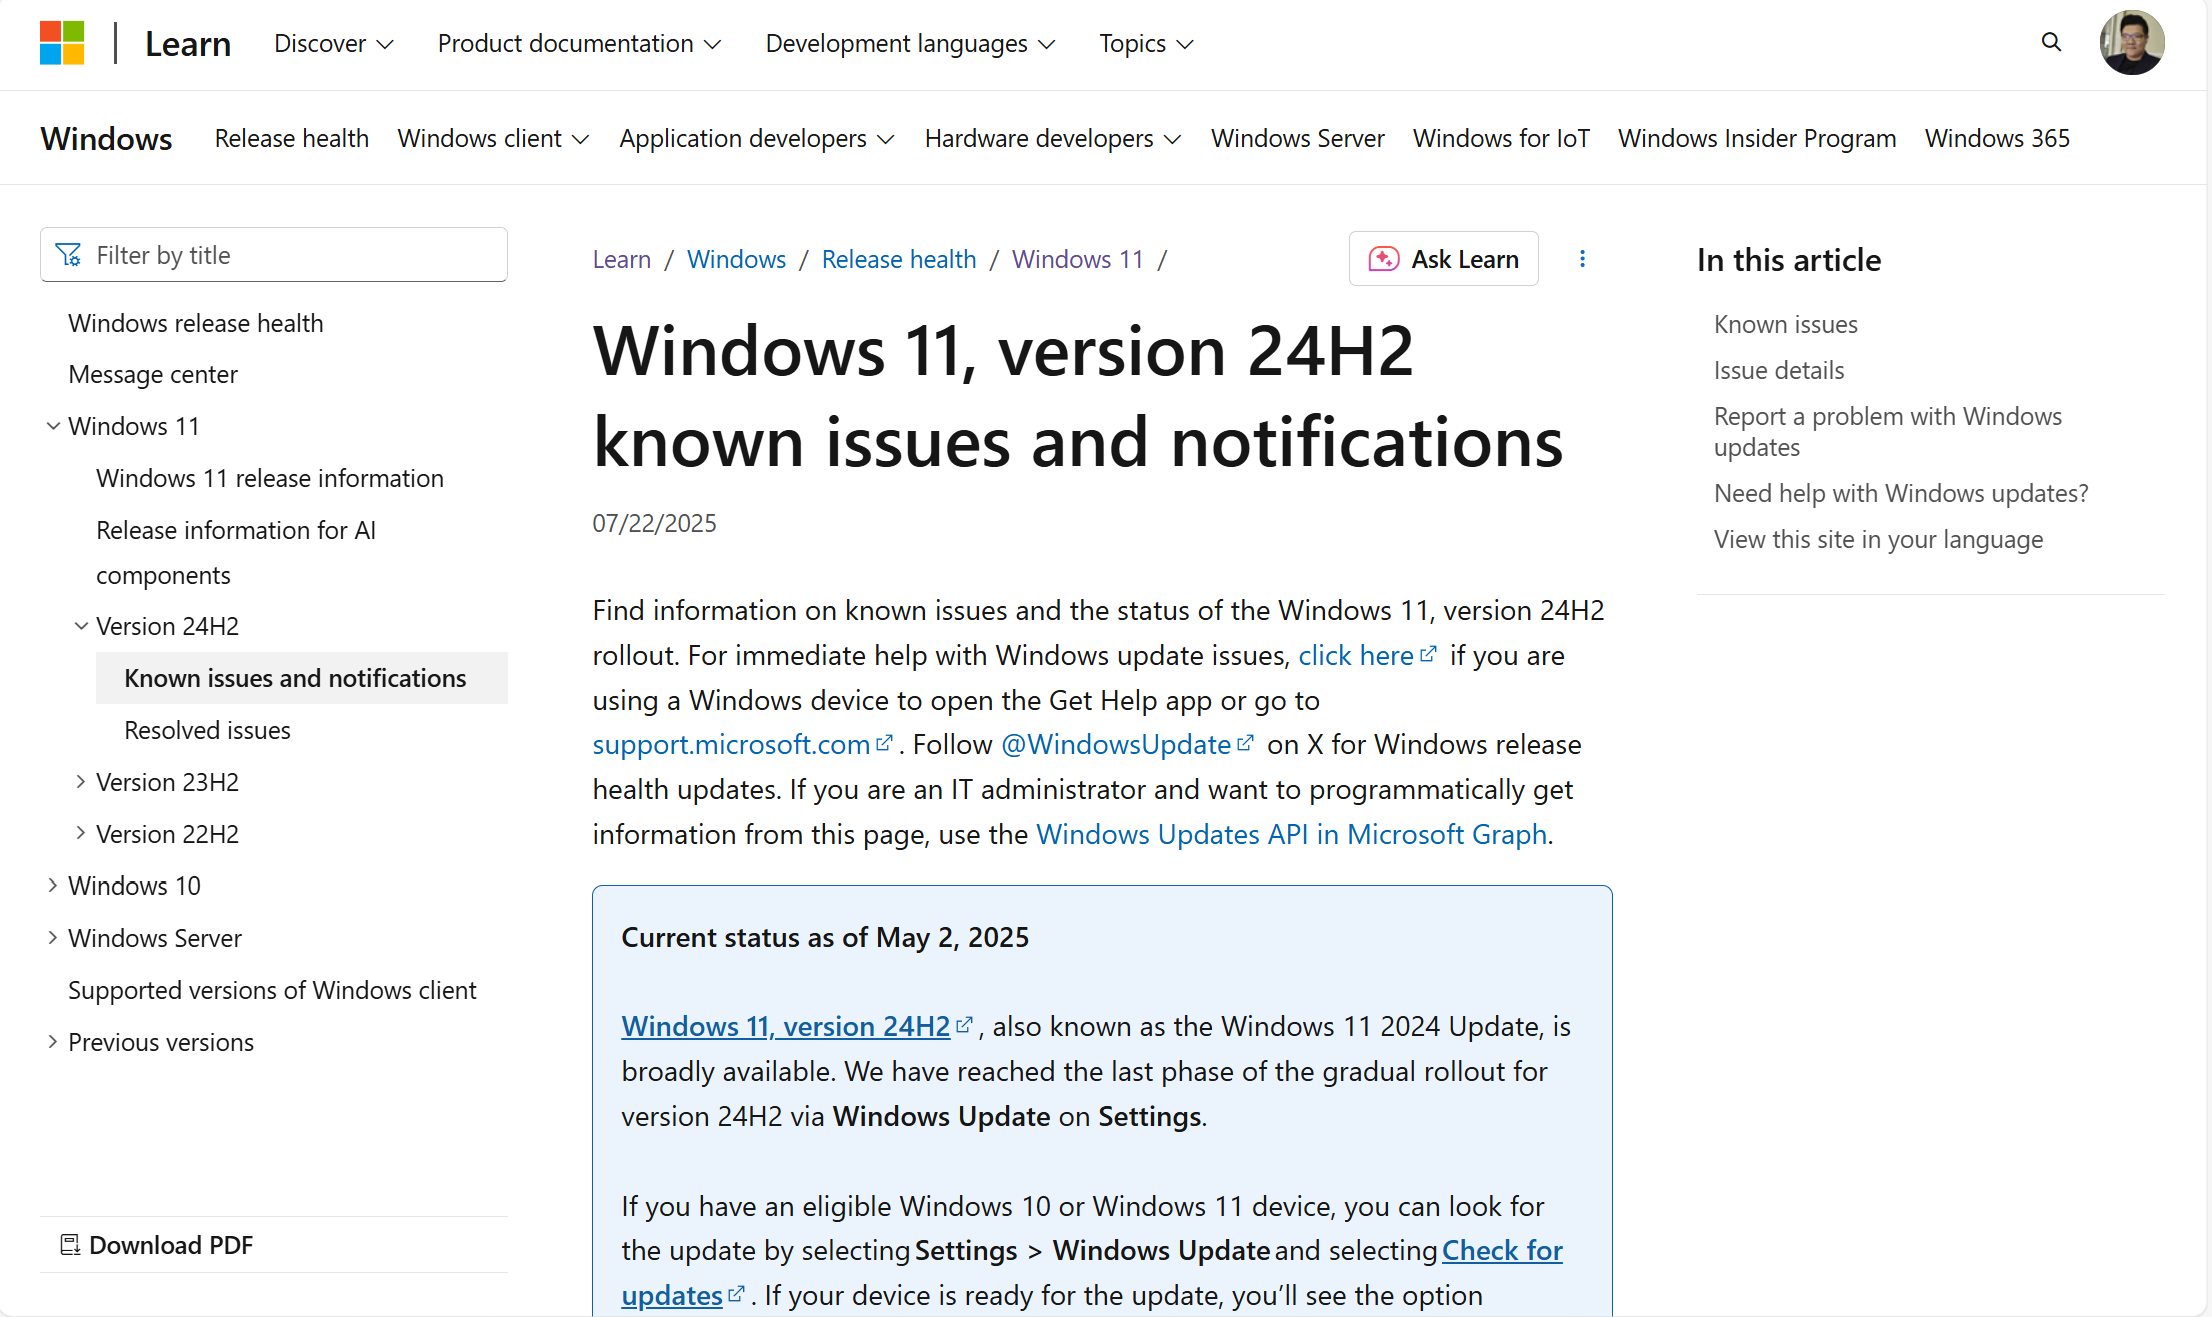Screen dimensions: 2212x1317
Task: Open Windows 11 release information item
Action: point(270,478)
